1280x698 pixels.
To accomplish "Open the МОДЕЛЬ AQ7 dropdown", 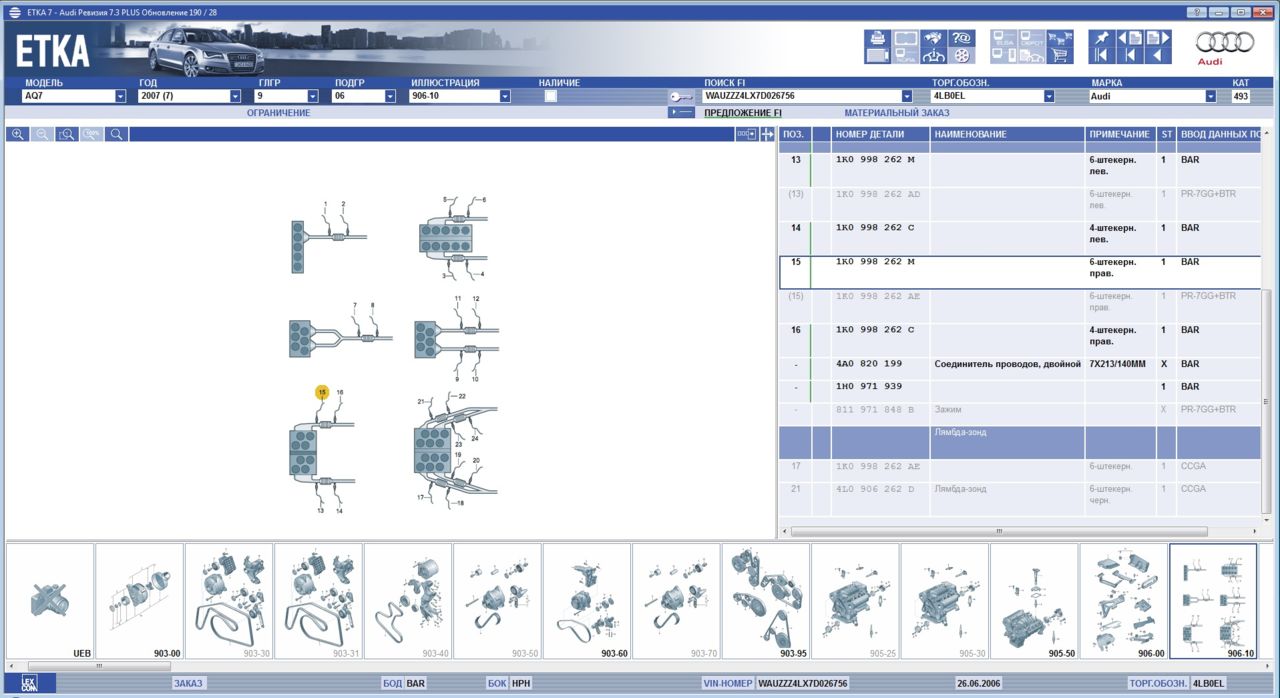I will pyautogui.click(x=120, y=97).
